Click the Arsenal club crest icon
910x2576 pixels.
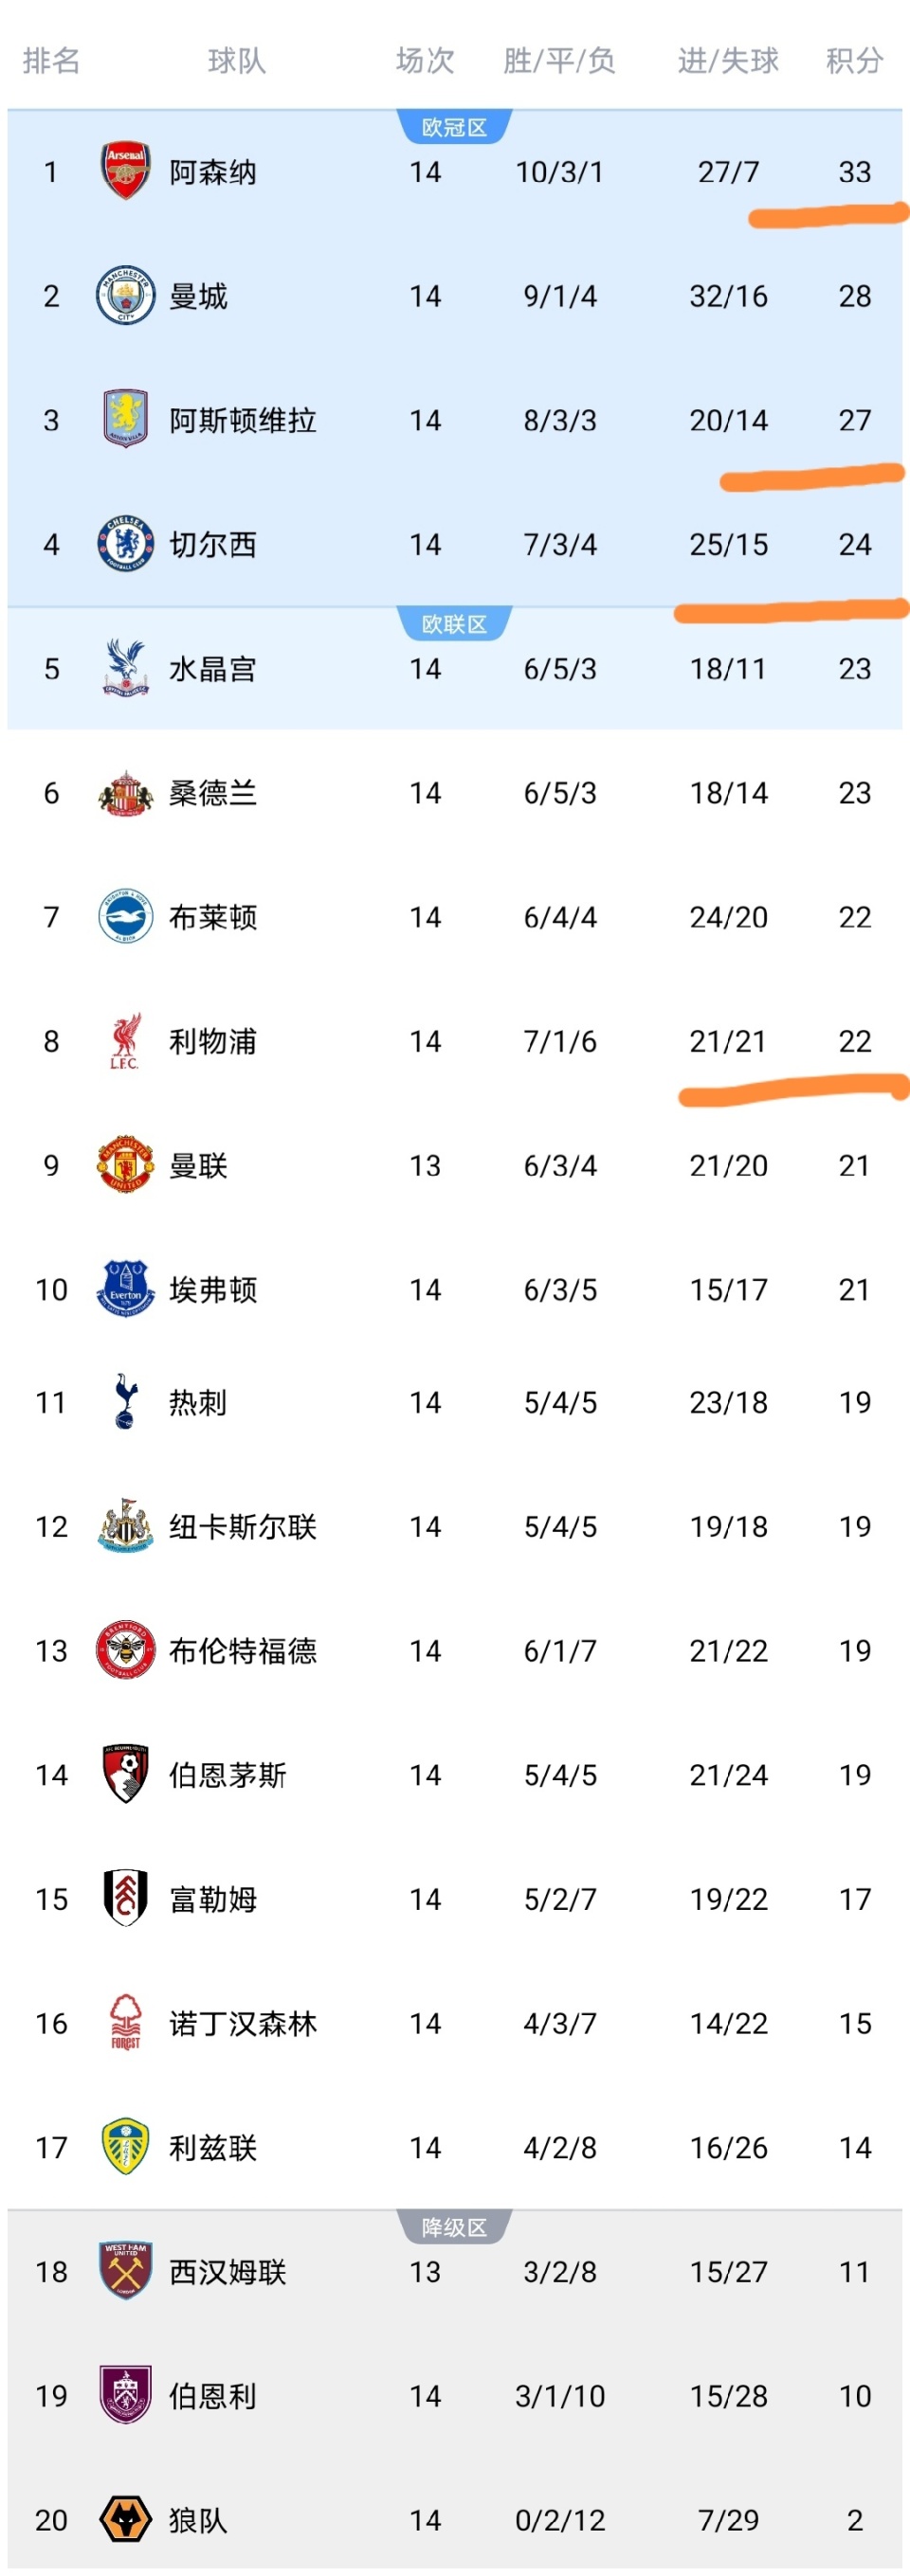125,172
